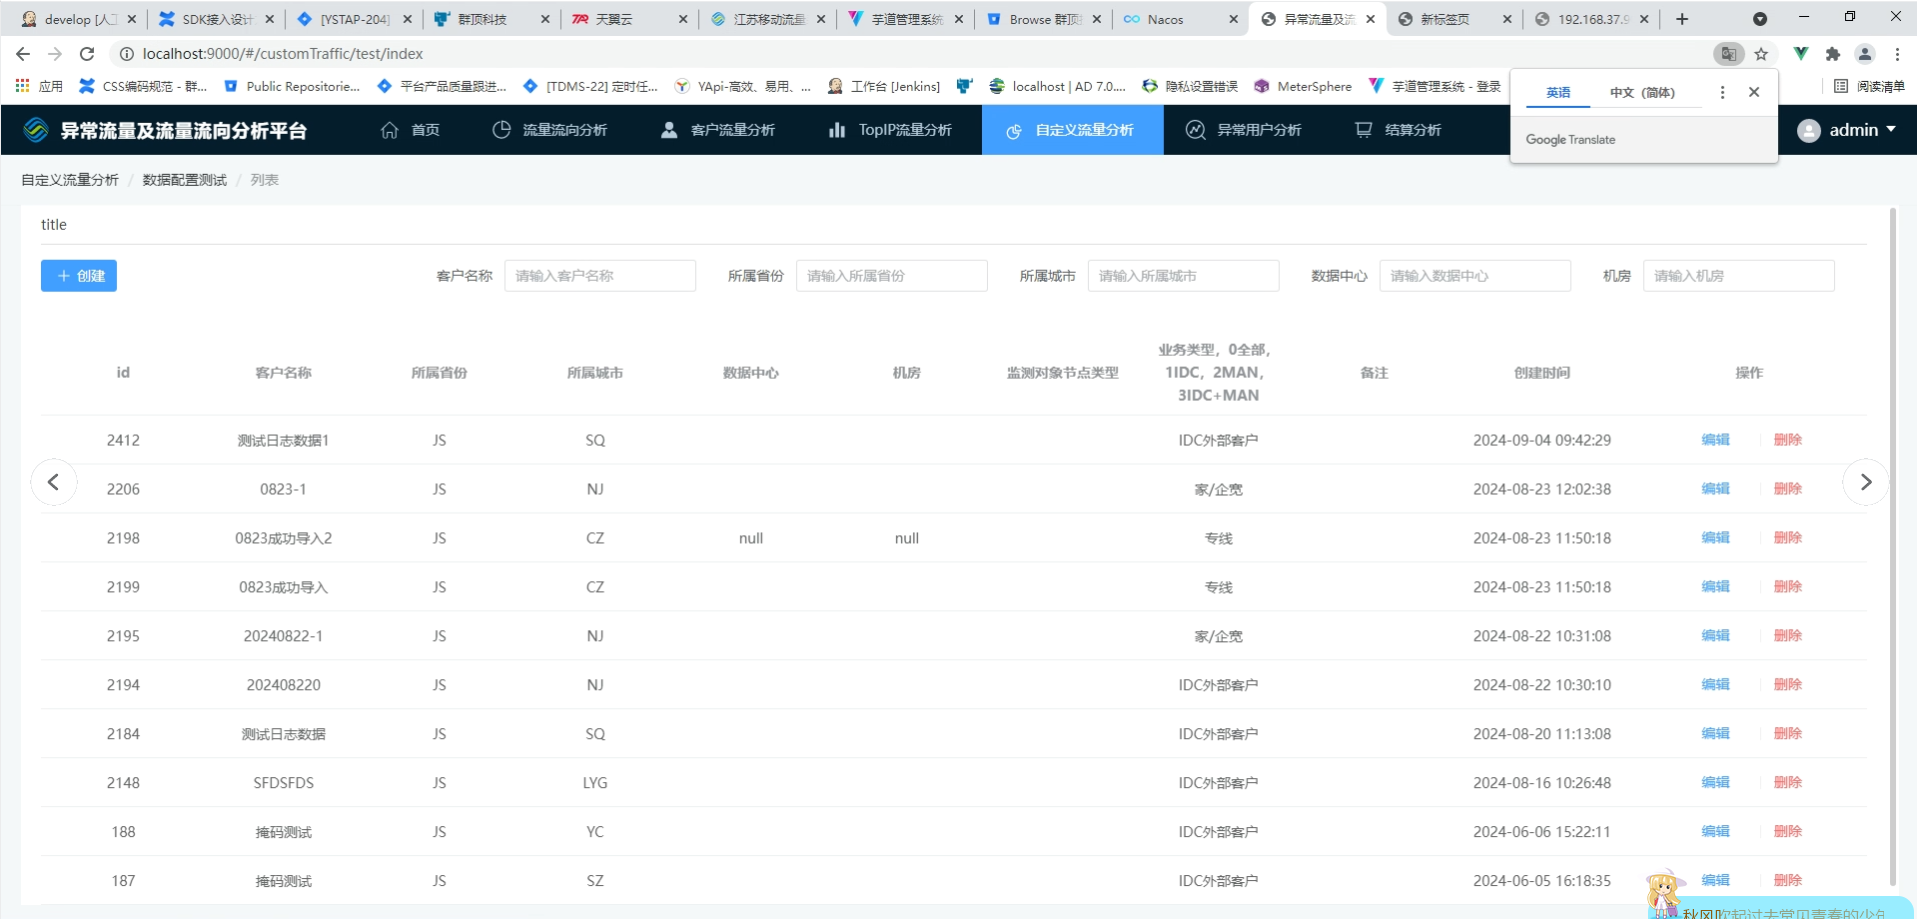Image resolution: width=1917 pixels, height=919 pixels.
Task: Open the browser extensions puzzle icon
Action: pyautogui.click(x=1832, y=54)
